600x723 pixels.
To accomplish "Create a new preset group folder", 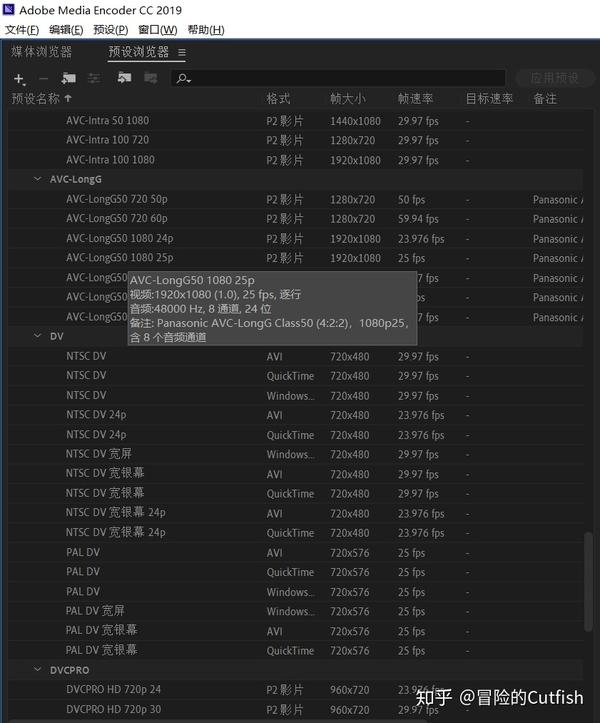I will tap(69, 78).
